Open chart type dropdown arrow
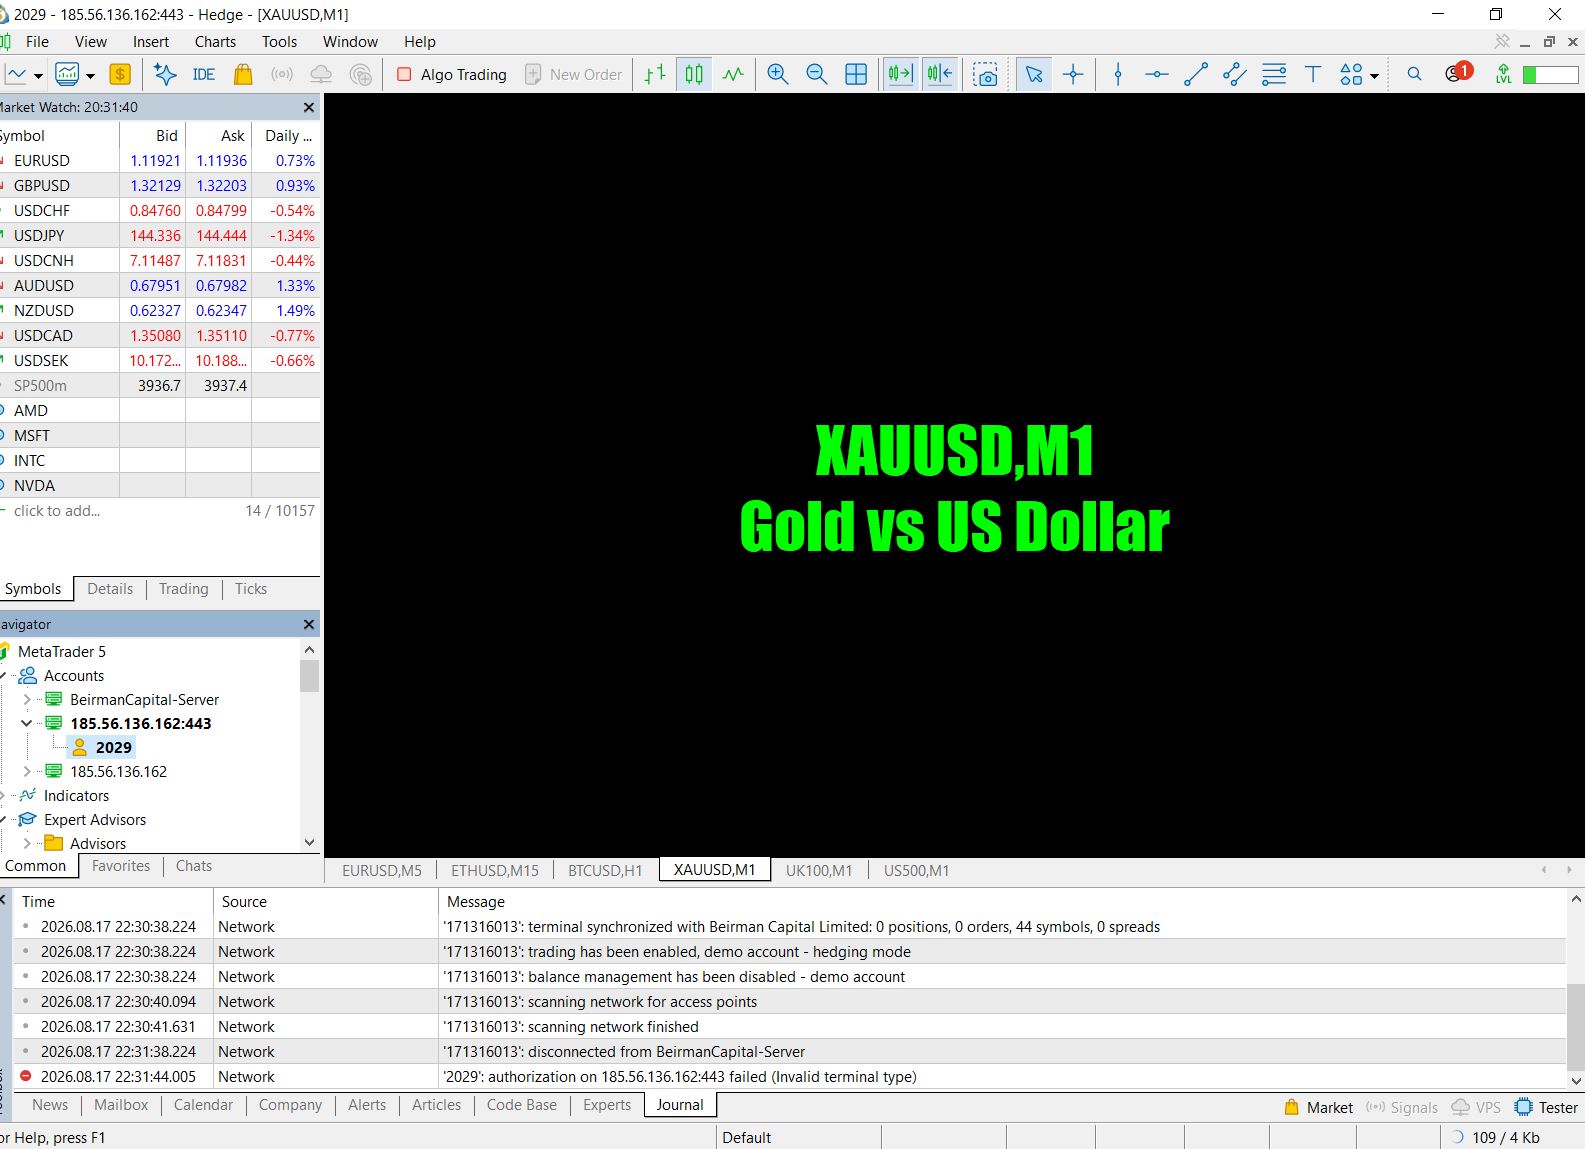Image resolution: width=1585 pixels, height=1149 pixels. (x=38, y=75)
